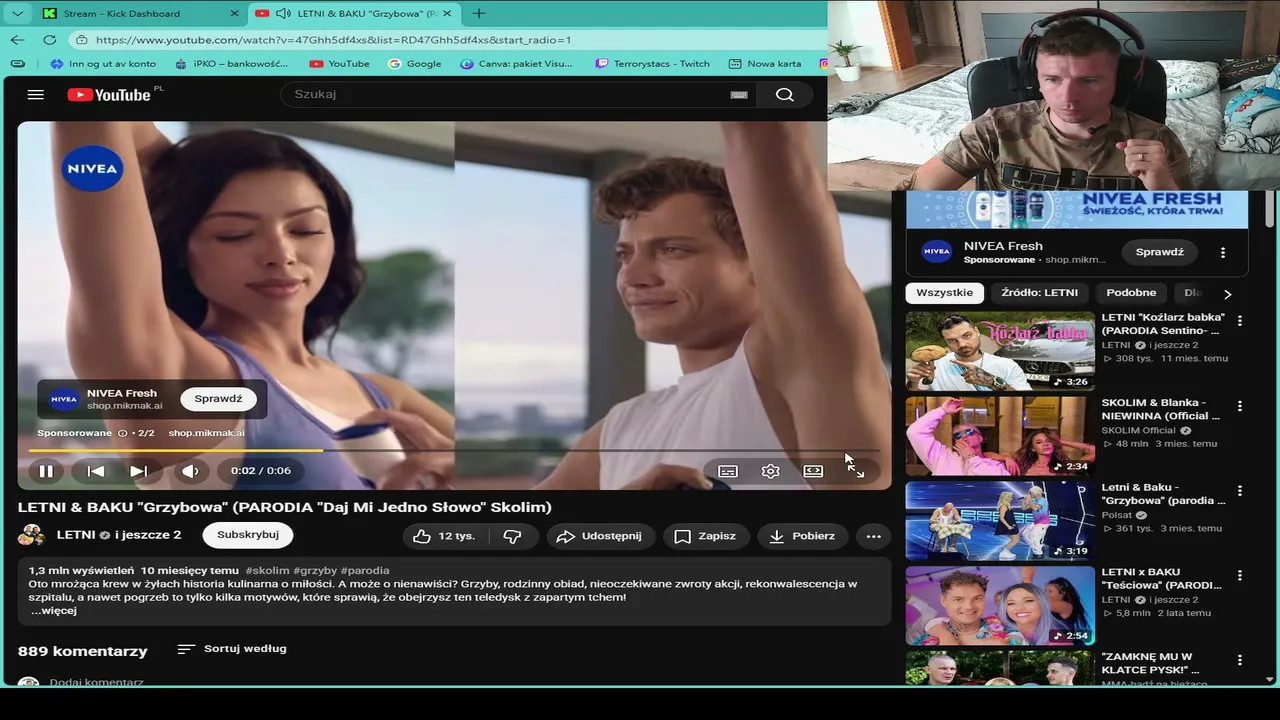Download the video with Pobierz

(802, 536)
